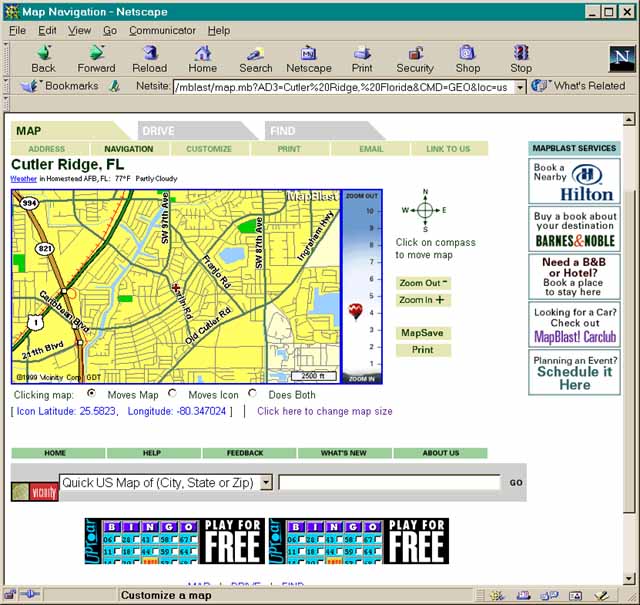The width and height of the screenshot is (640, 605).
Task: Go back with the Back toolbar button
Action: (44, 59)
